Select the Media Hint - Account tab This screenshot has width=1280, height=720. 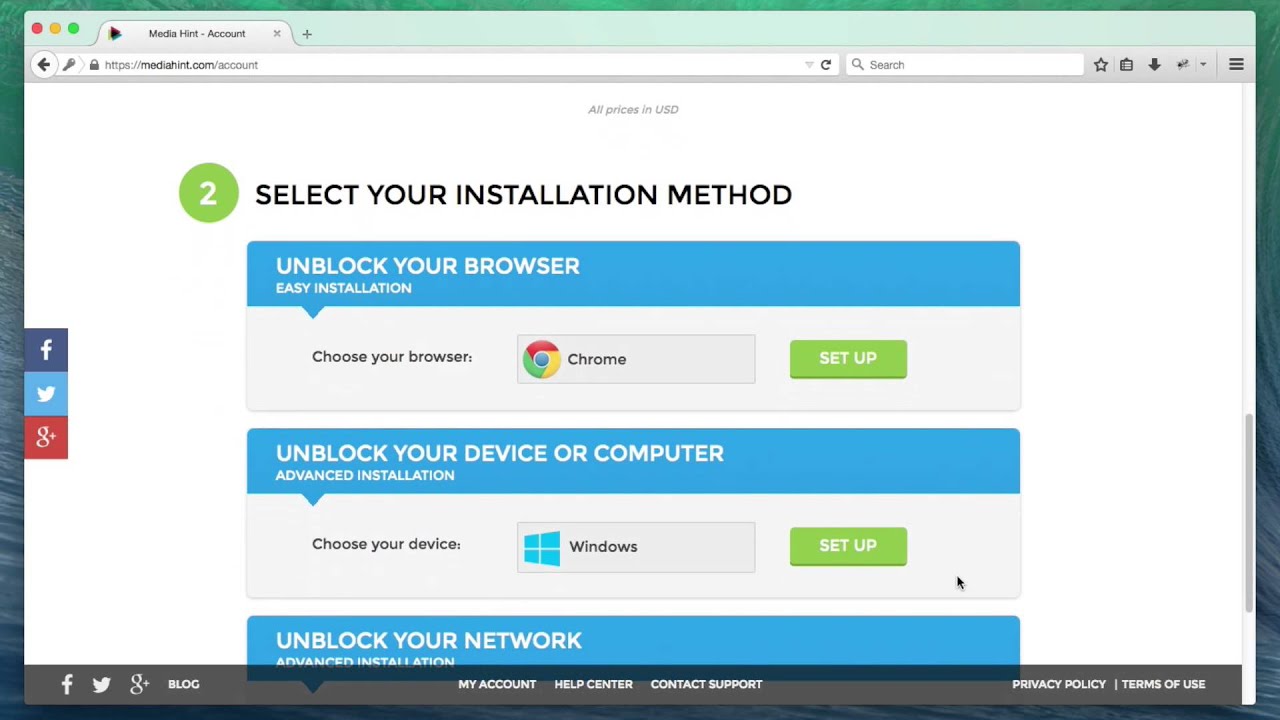[196, 34]
